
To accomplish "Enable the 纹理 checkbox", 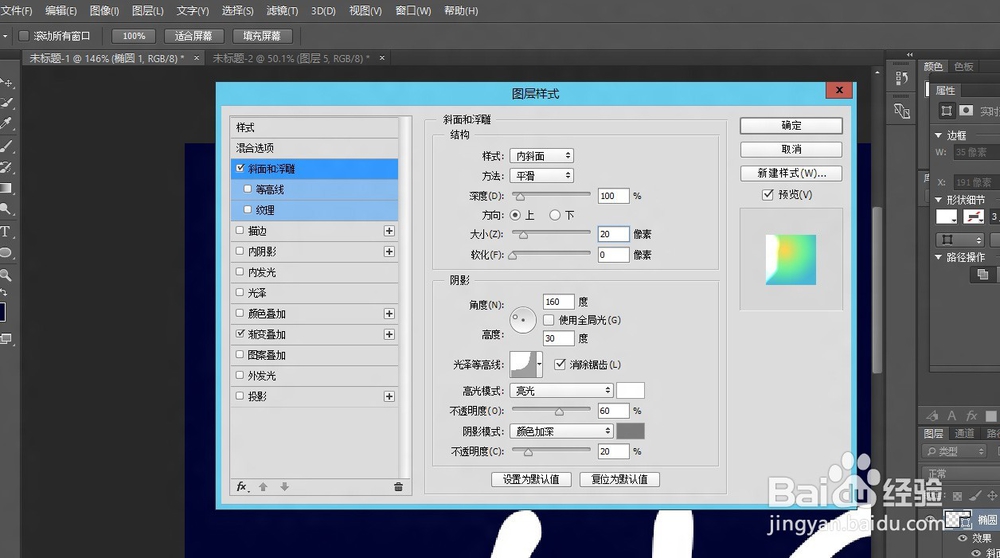I will (x=247, y=209).
